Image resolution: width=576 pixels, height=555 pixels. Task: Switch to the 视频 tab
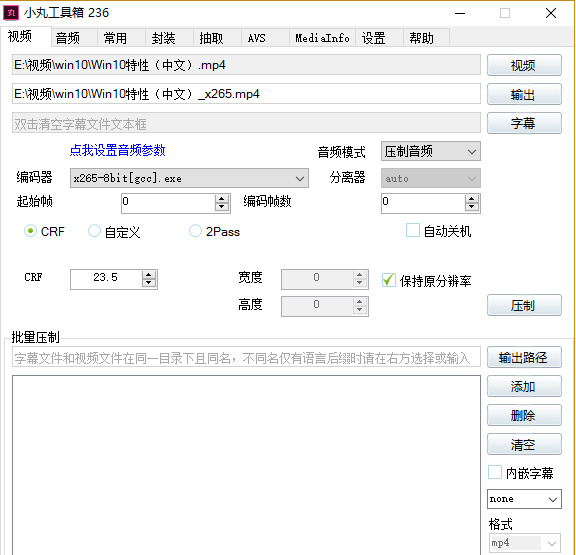coord(25,36)
